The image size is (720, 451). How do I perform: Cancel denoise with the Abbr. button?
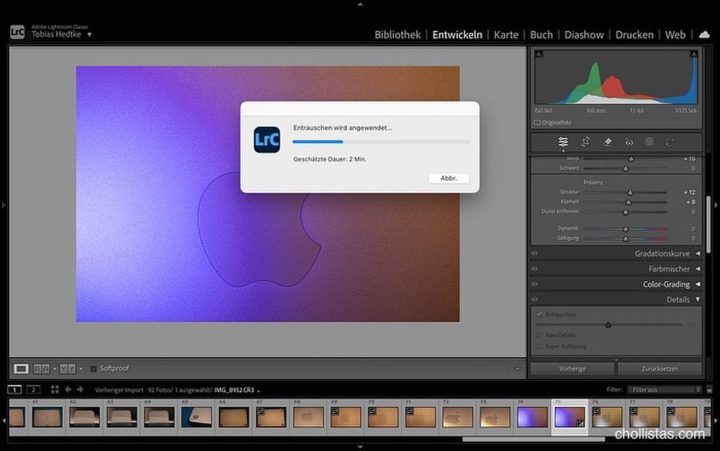(449, 178)
